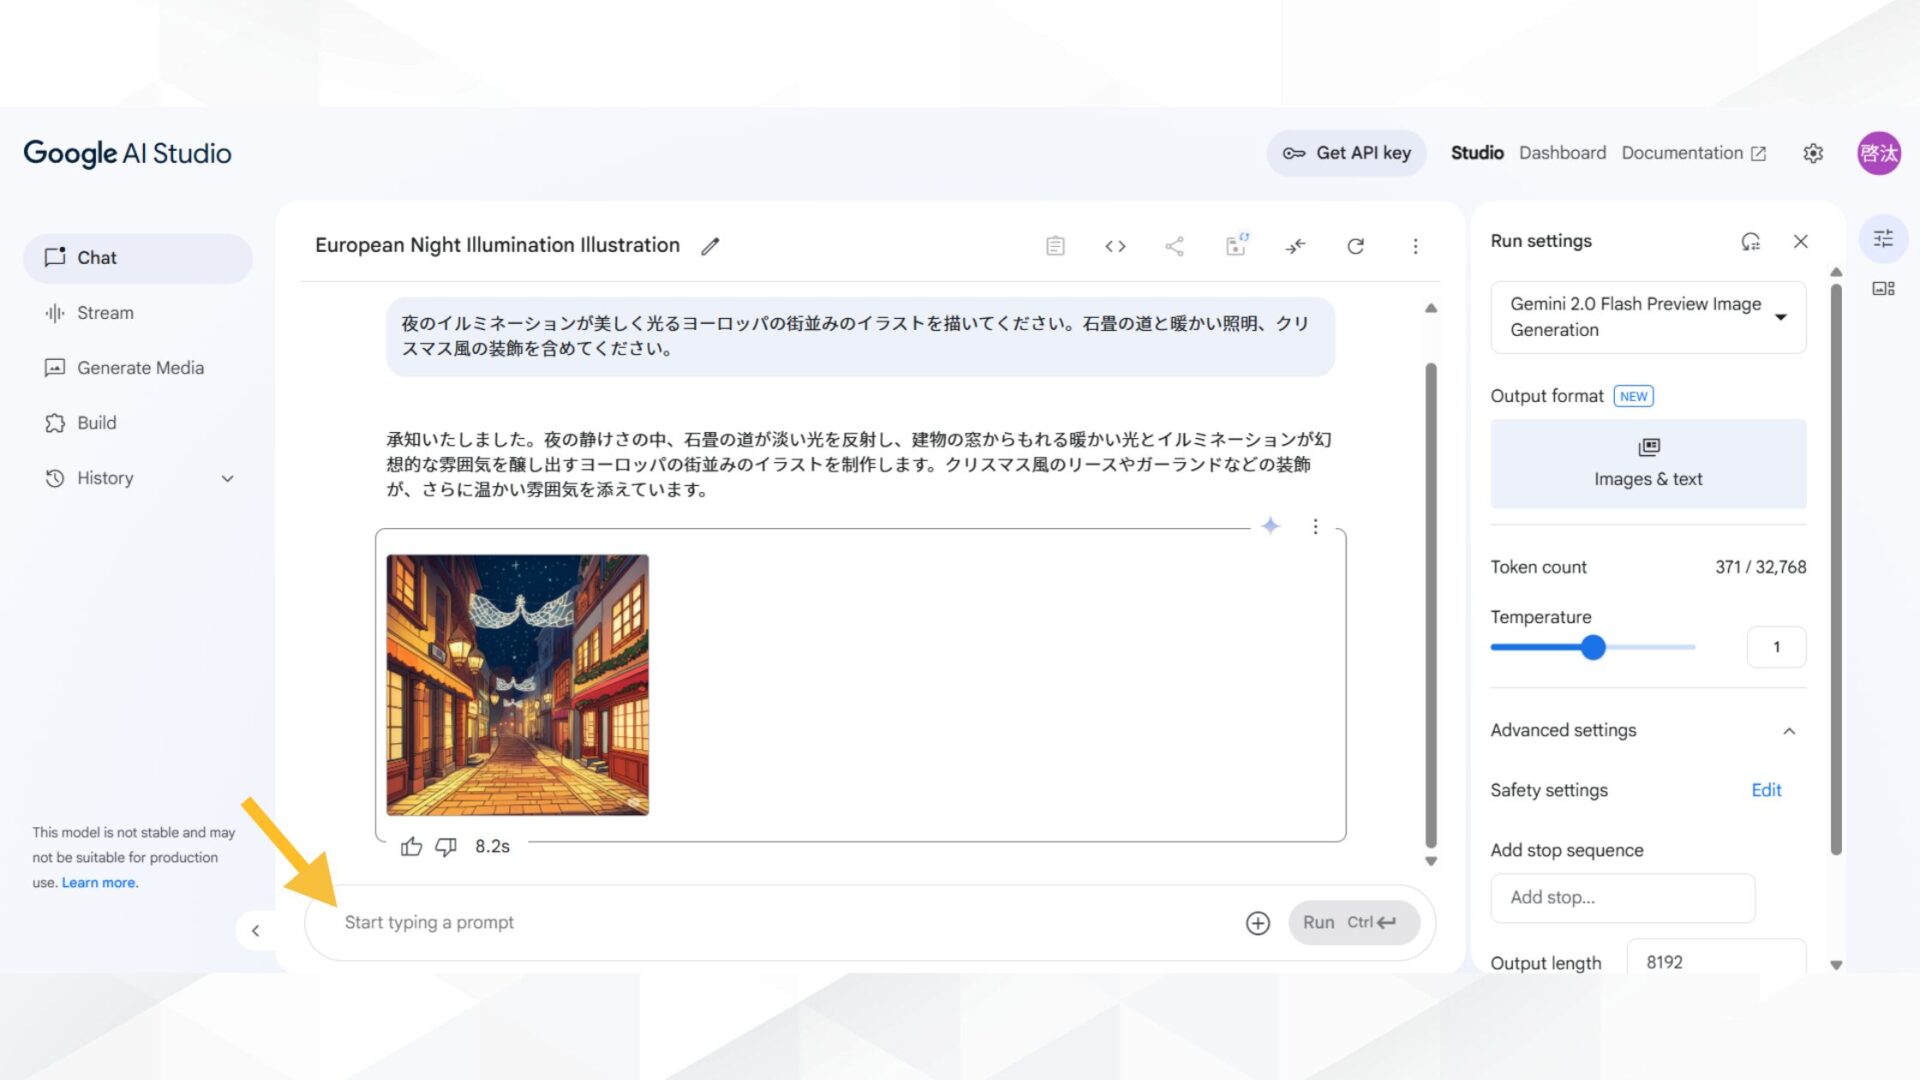Collapse Advanced settings
This screenshot has height=1080, width=1920.
tap(1790, 731)
